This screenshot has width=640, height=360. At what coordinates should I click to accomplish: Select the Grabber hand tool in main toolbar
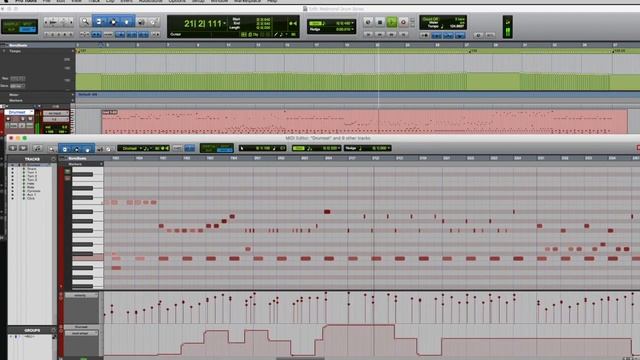tap(127, 22)
